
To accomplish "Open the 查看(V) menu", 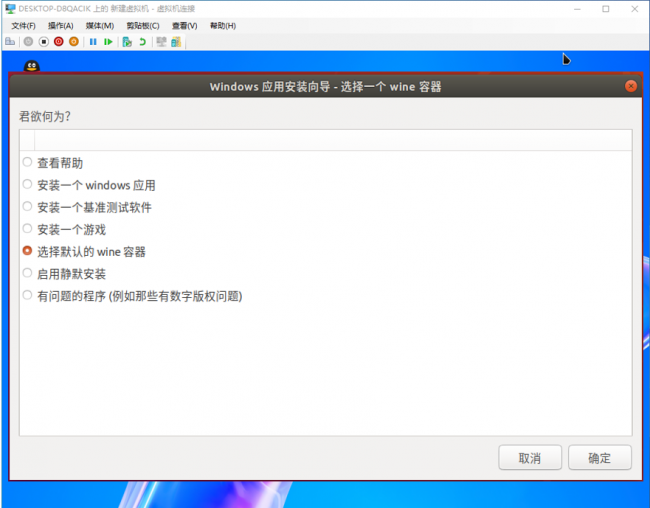I will [185, 26].
